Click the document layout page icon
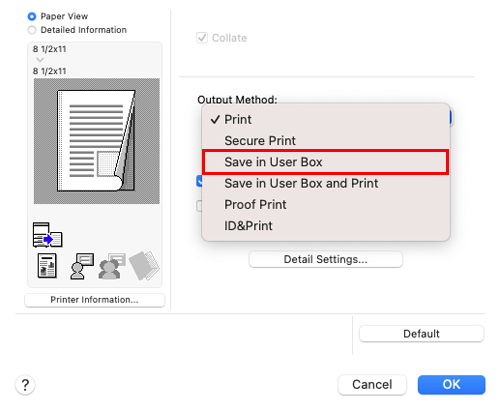The height and width of the screenshot is (410, 500). (47, 266)
